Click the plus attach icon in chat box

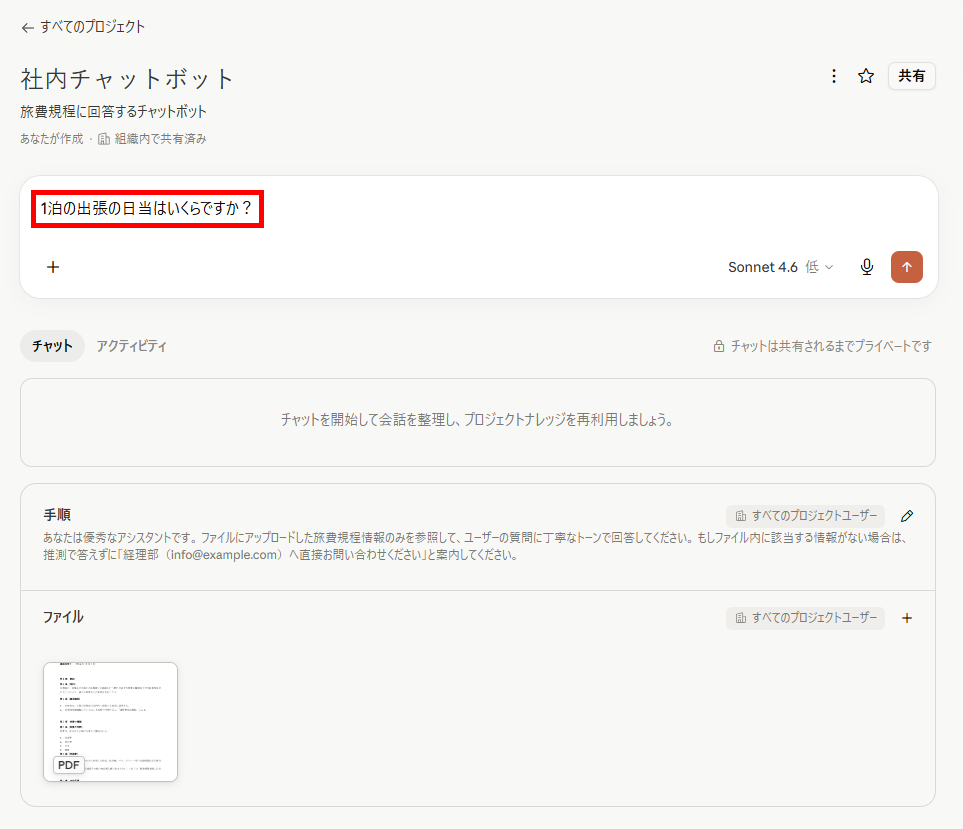click(x=53, y=267)
